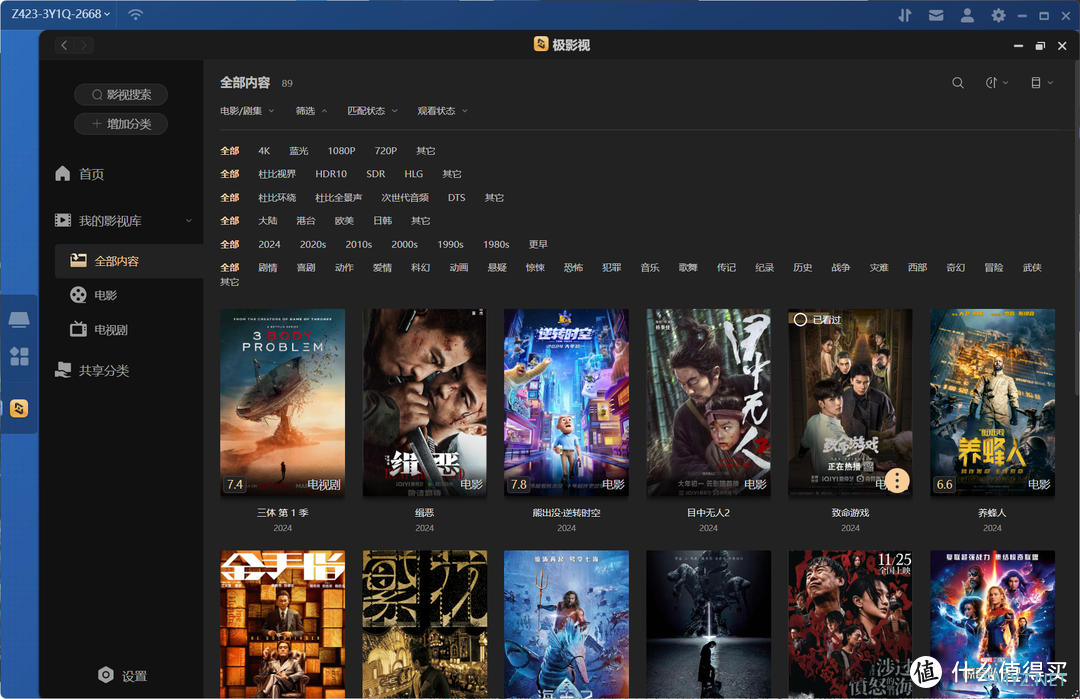This screenshot has height=699, width=1080.
Task: Filter by 蓝光 quality
Action: tap(299, 151)
